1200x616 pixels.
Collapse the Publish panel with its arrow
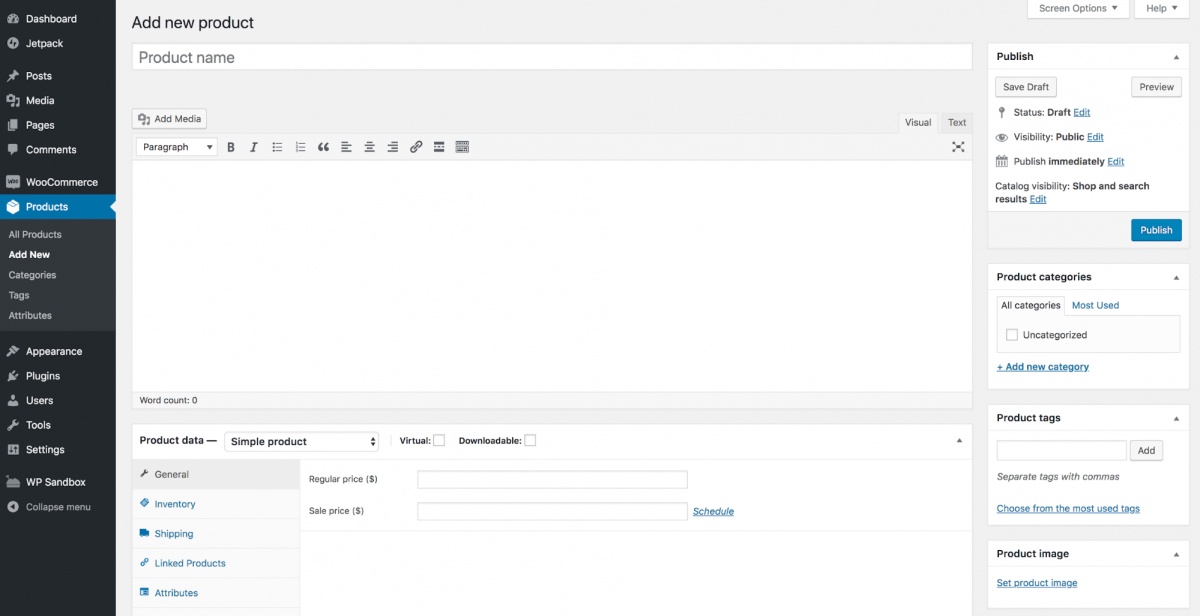coord(1176,57)
